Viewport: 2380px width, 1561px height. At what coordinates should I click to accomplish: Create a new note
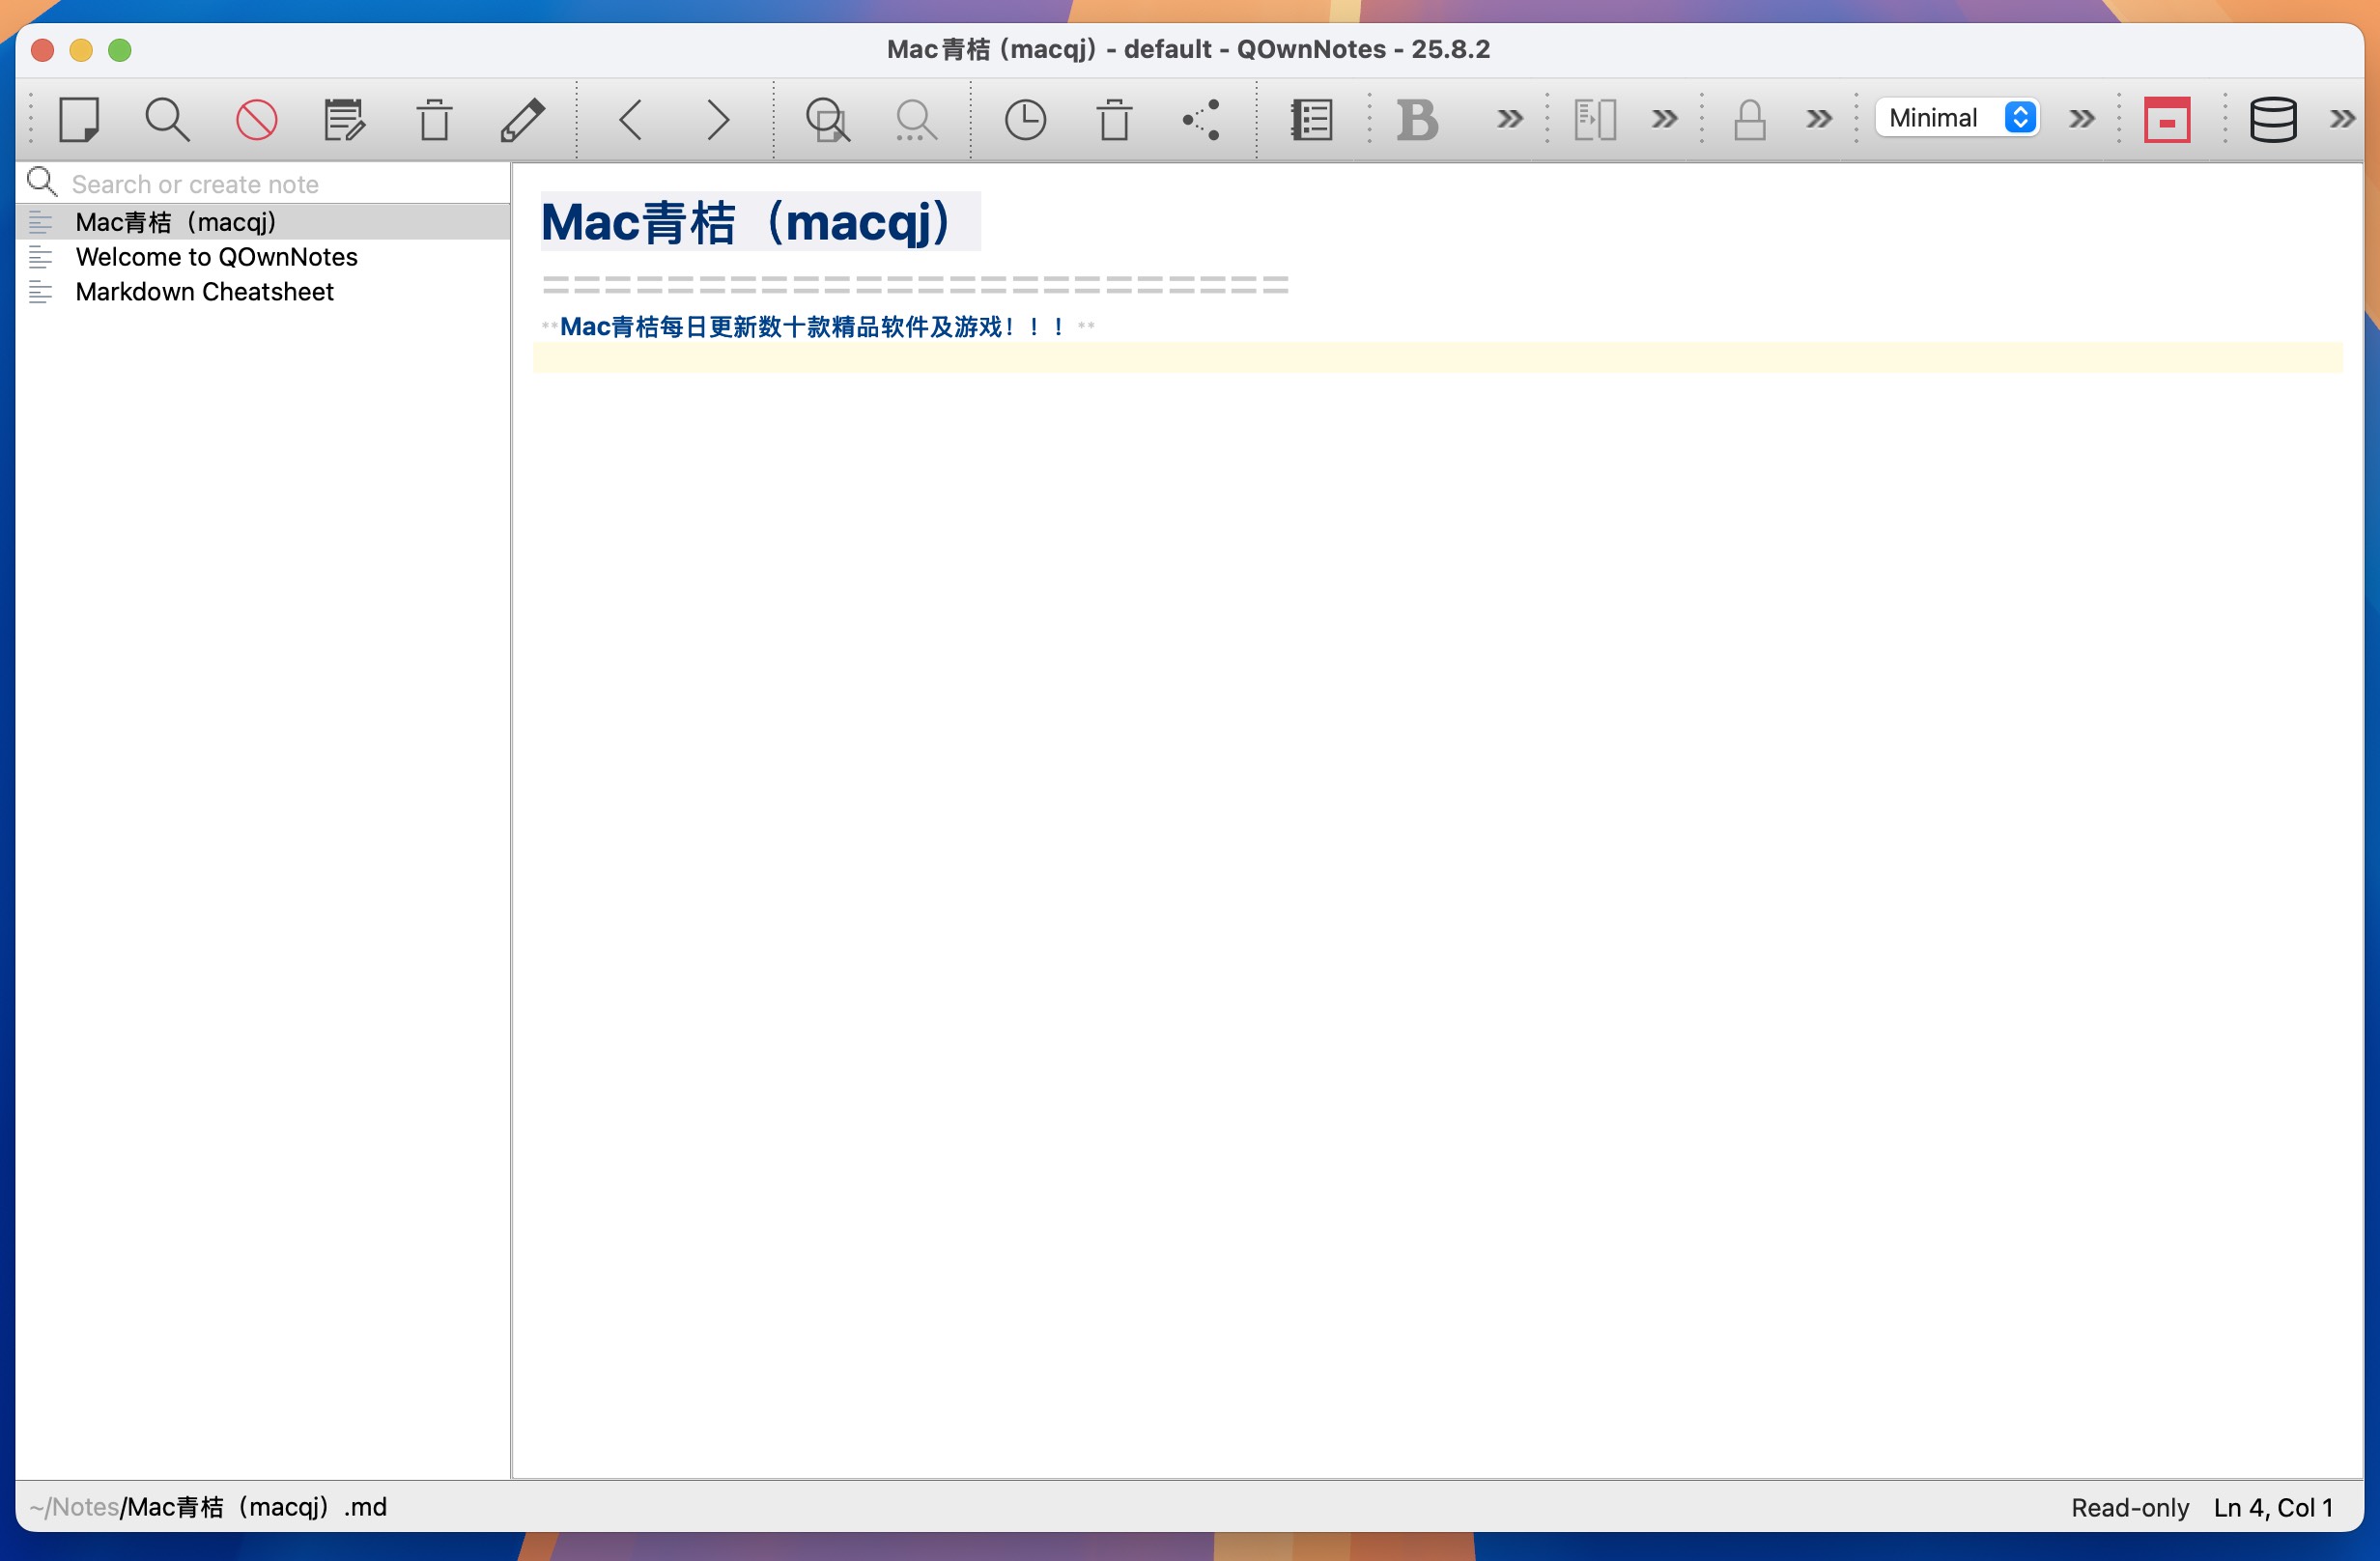82,118
